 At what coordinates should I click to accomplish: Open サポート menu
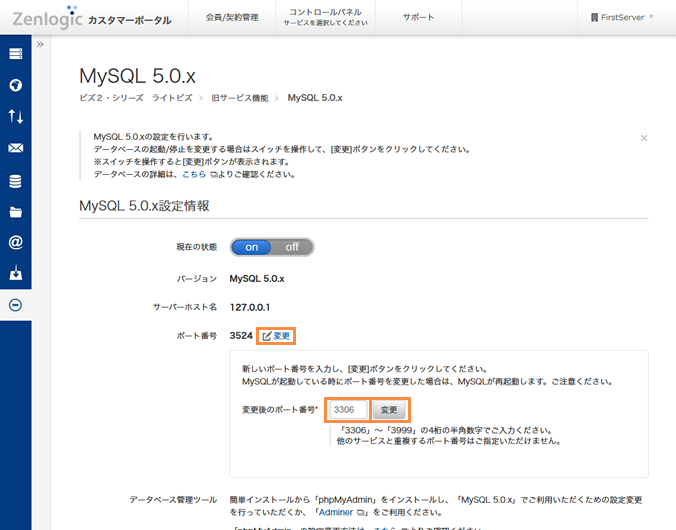click(418, 17)
